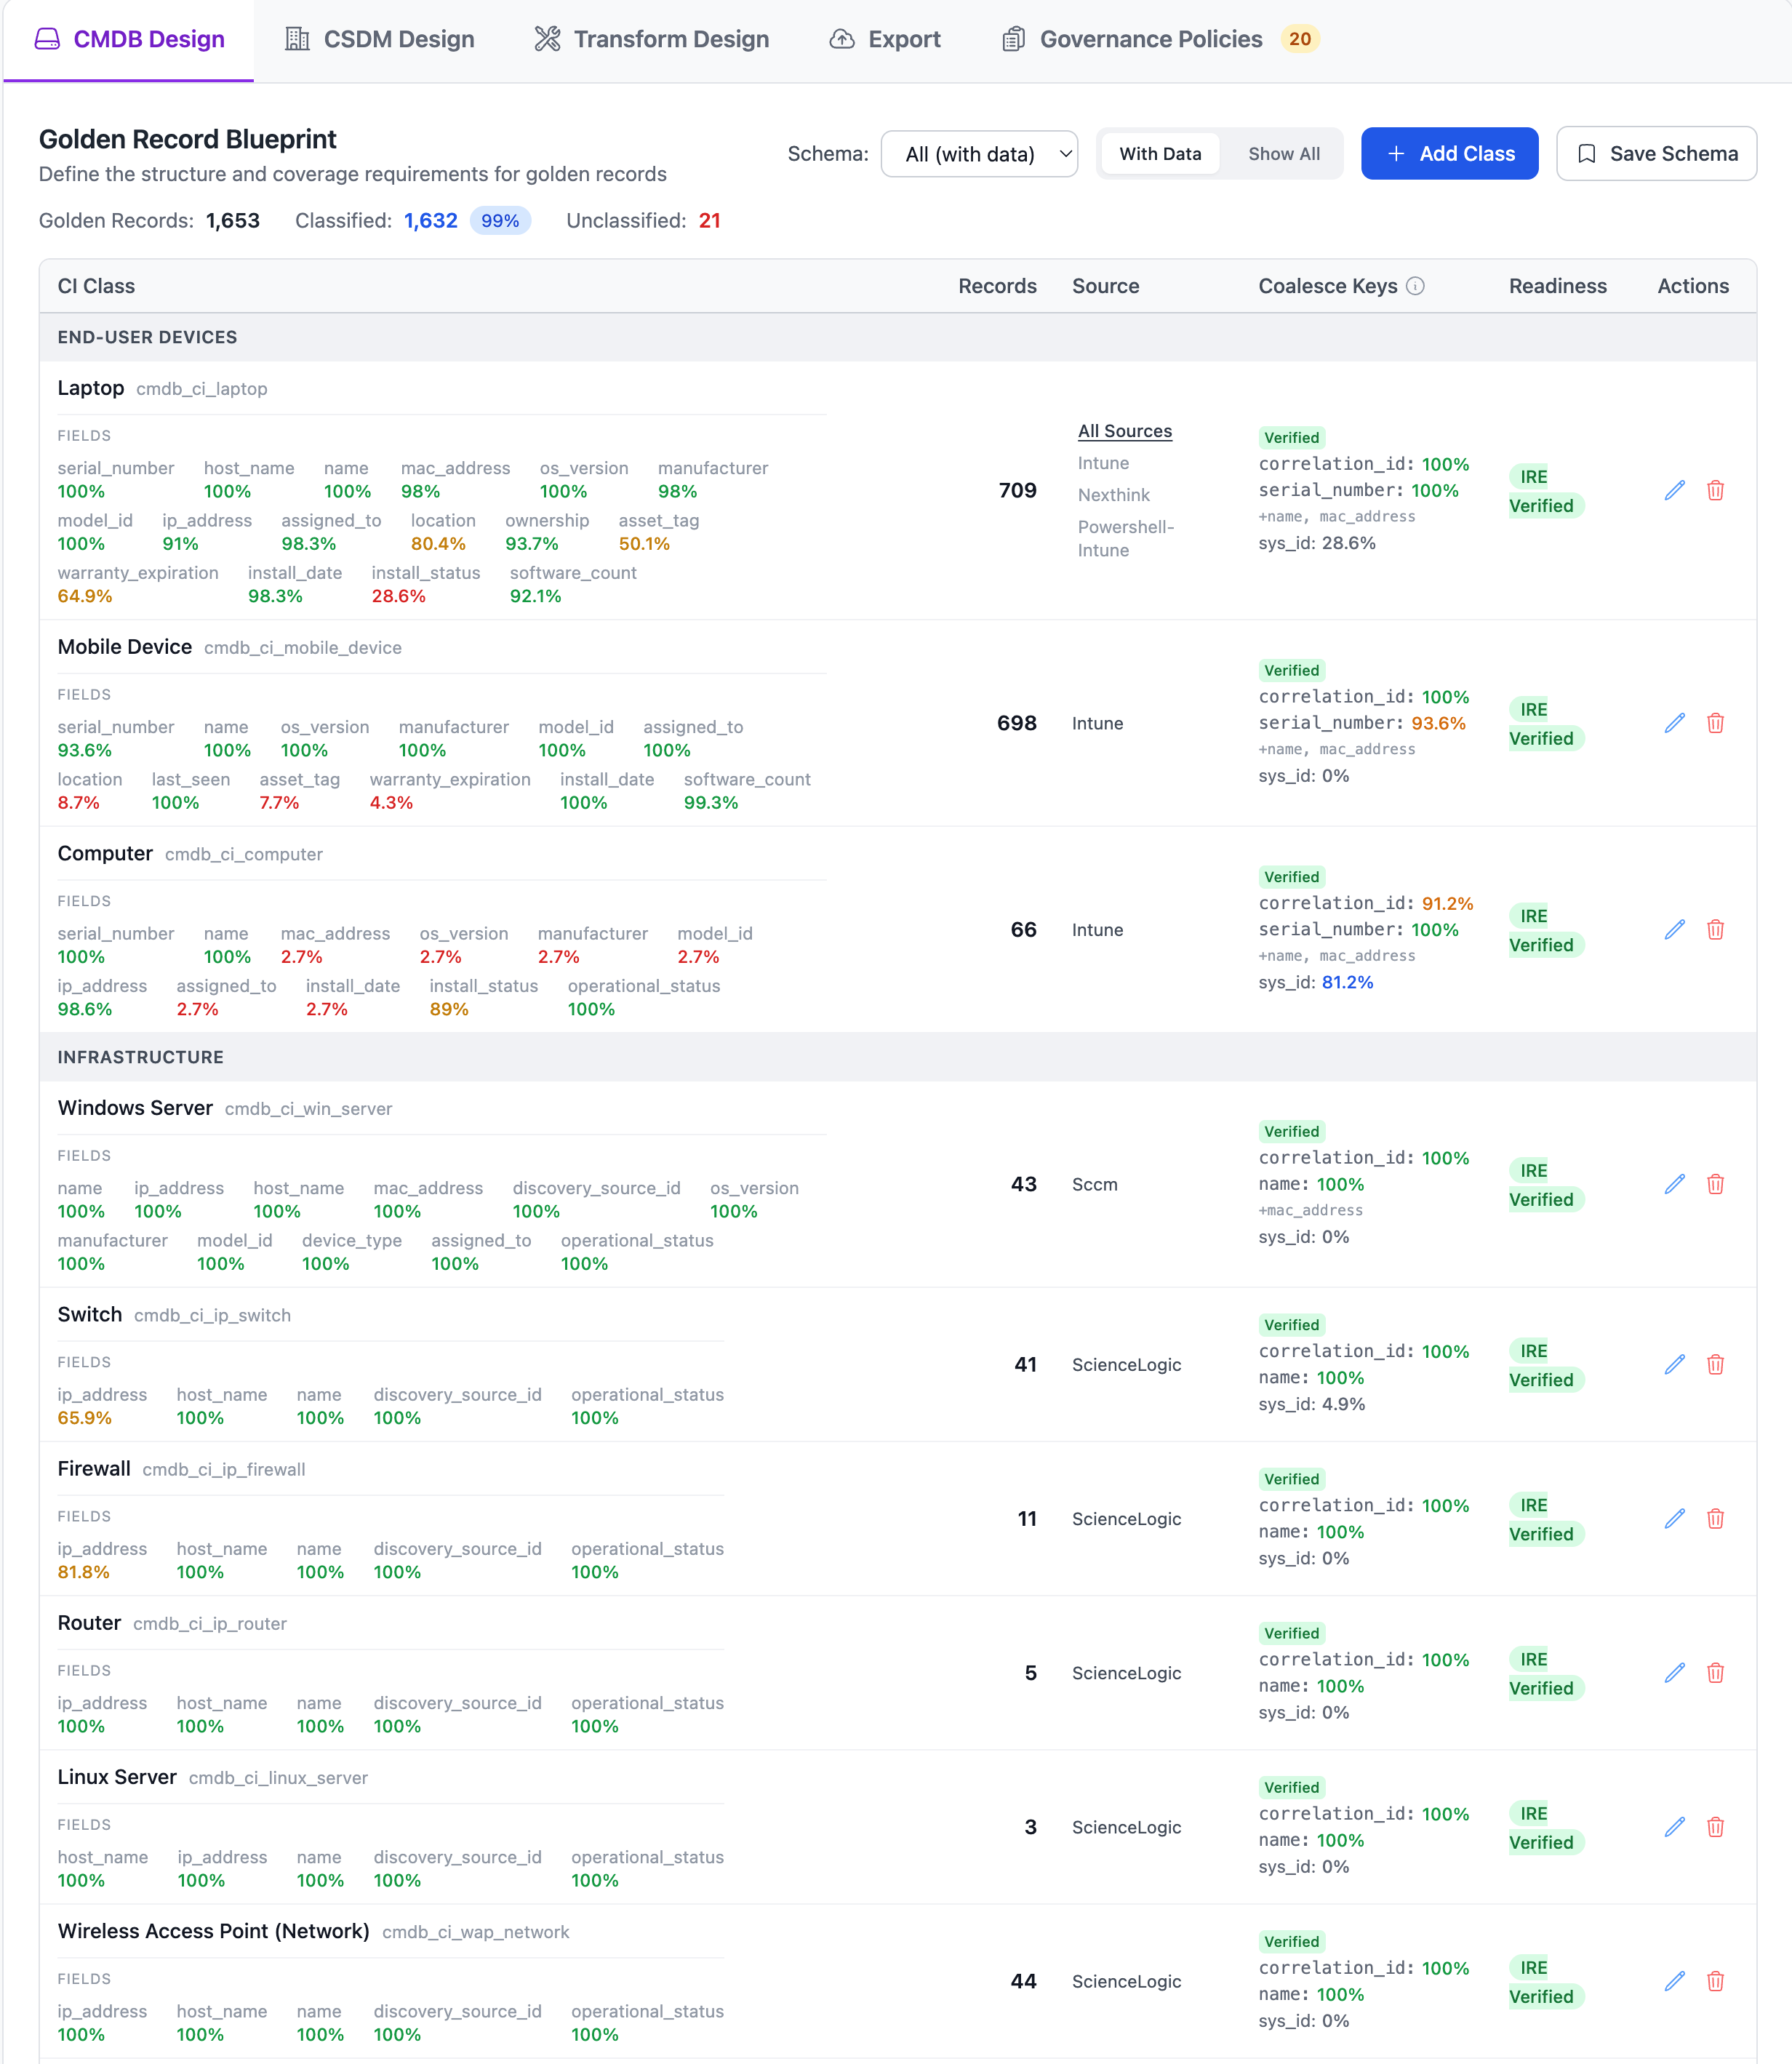Click the Nexthink source under Laptop
This screenshot has width=1792, height=2064.
pos(1114,495)
